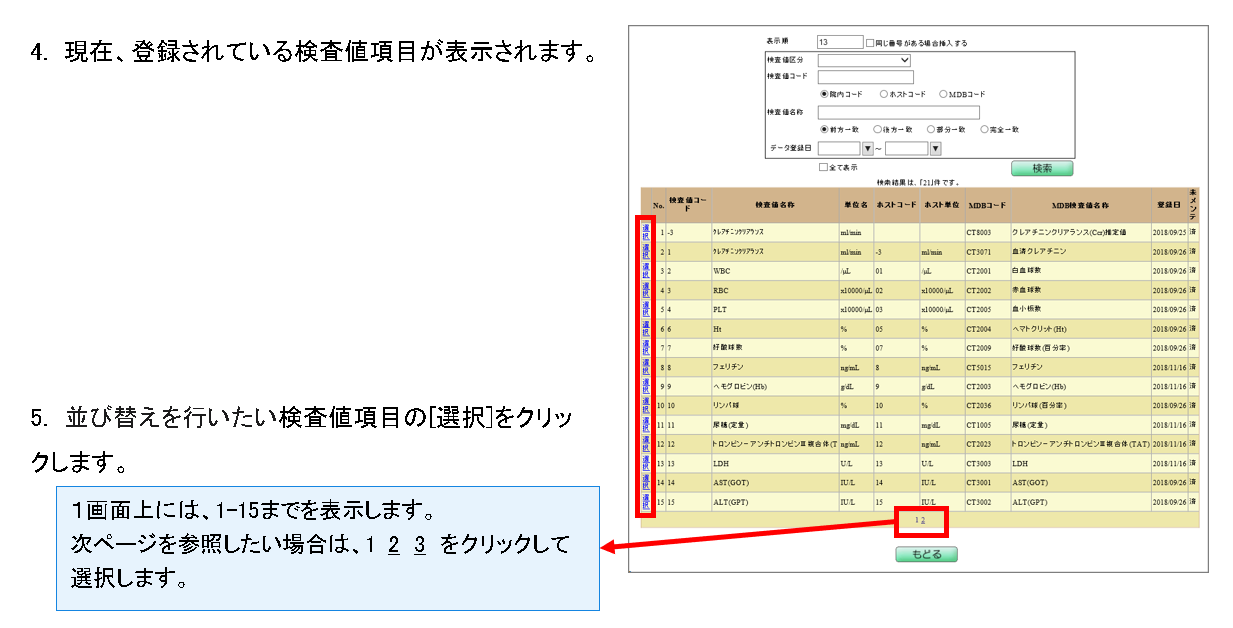Go to page 2 of results
The image size is (1233, 628).
[x=924, y=521]
